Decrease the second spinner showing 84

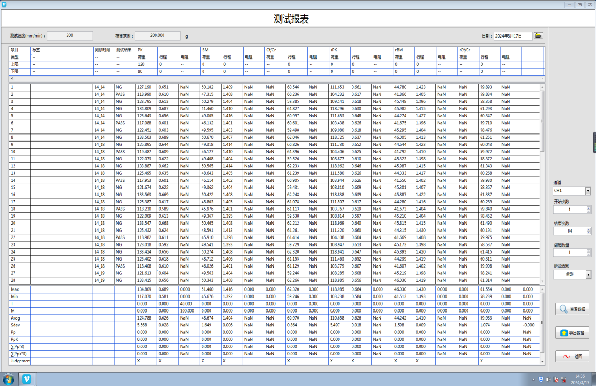[589, 233]
